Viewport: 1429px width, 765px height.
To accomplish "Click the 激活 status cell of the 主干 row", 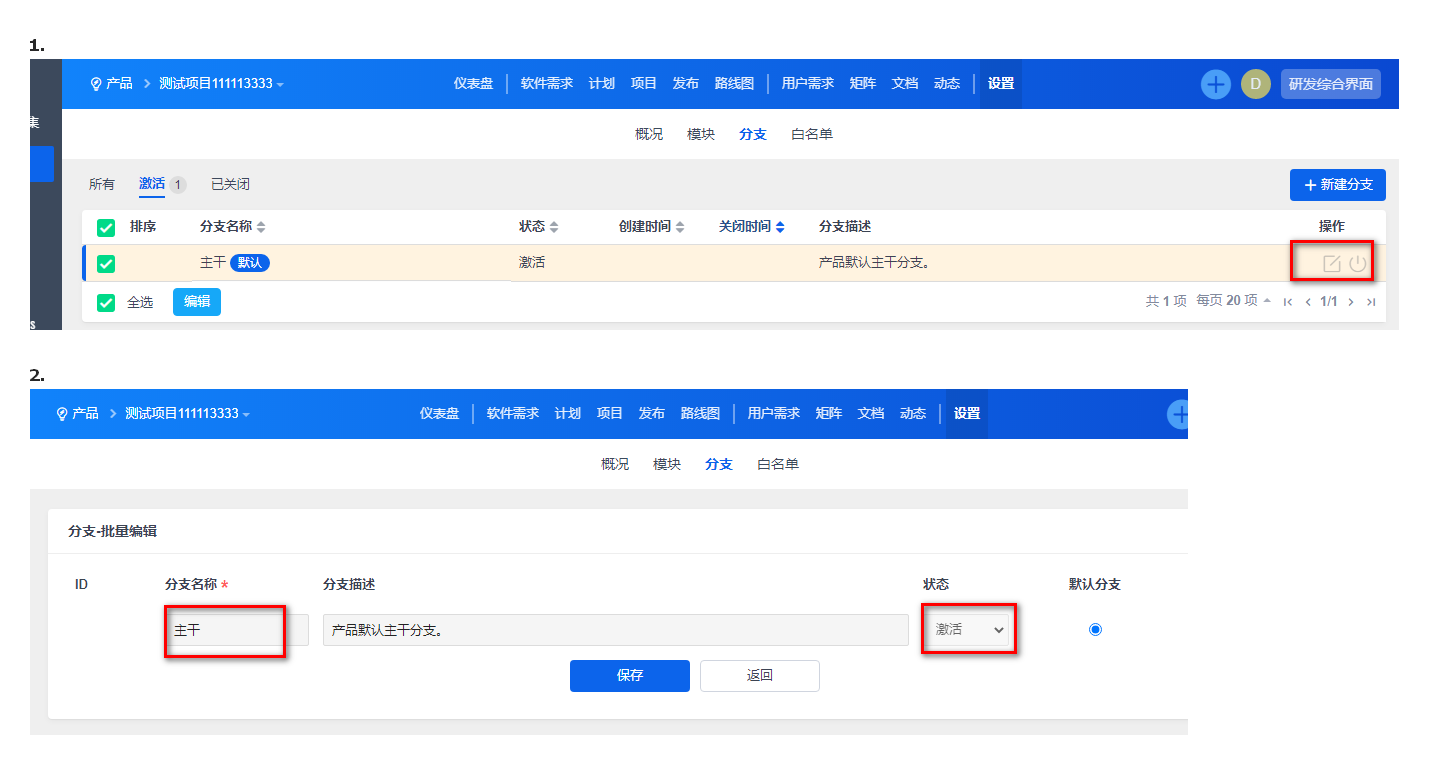I will [x=532, y=263].
